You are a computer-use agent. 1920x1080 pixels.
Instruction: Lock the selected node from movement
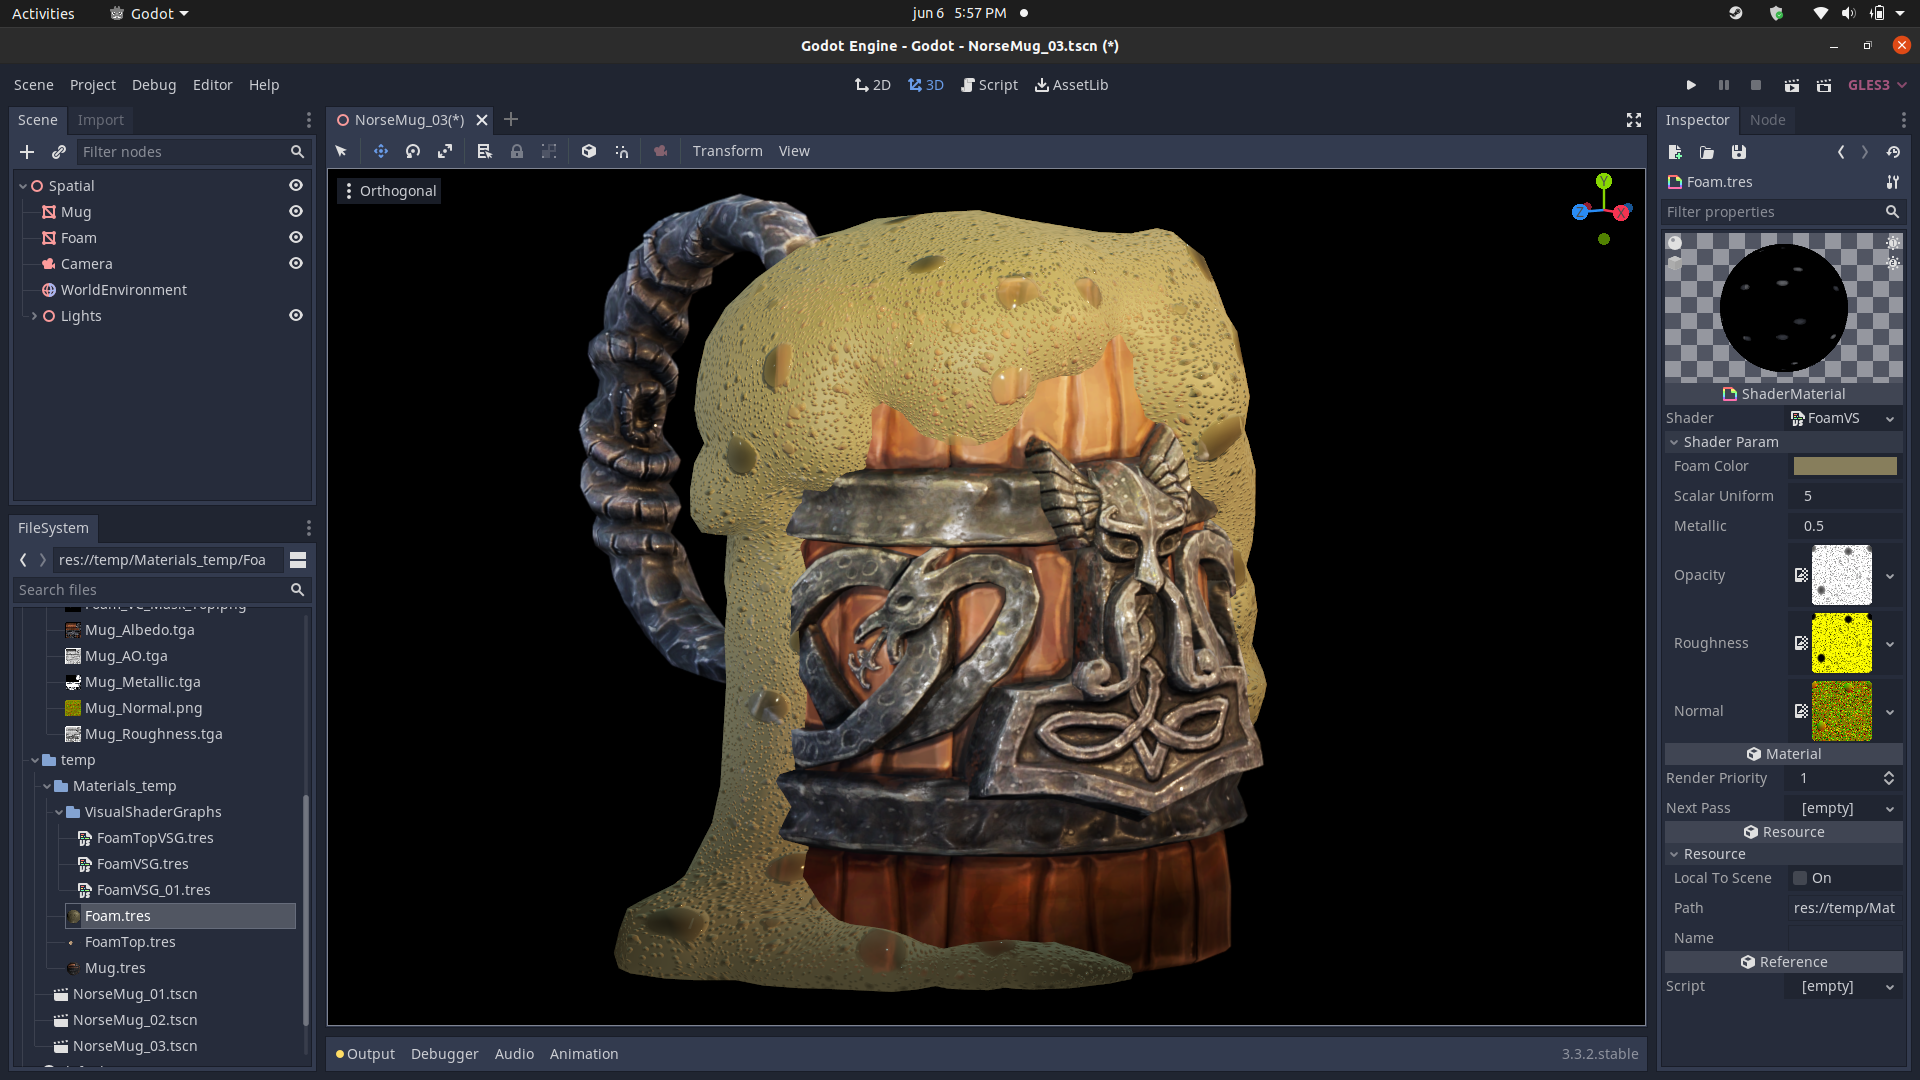pos(517,151)
